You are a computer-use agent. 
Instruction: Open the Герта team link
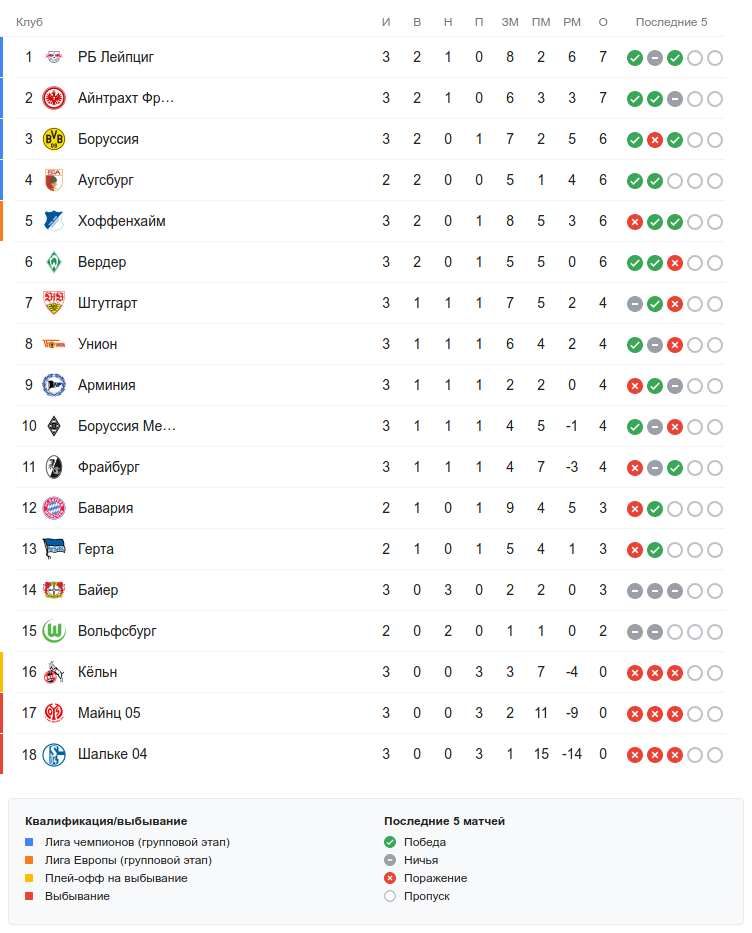(96, 549)
